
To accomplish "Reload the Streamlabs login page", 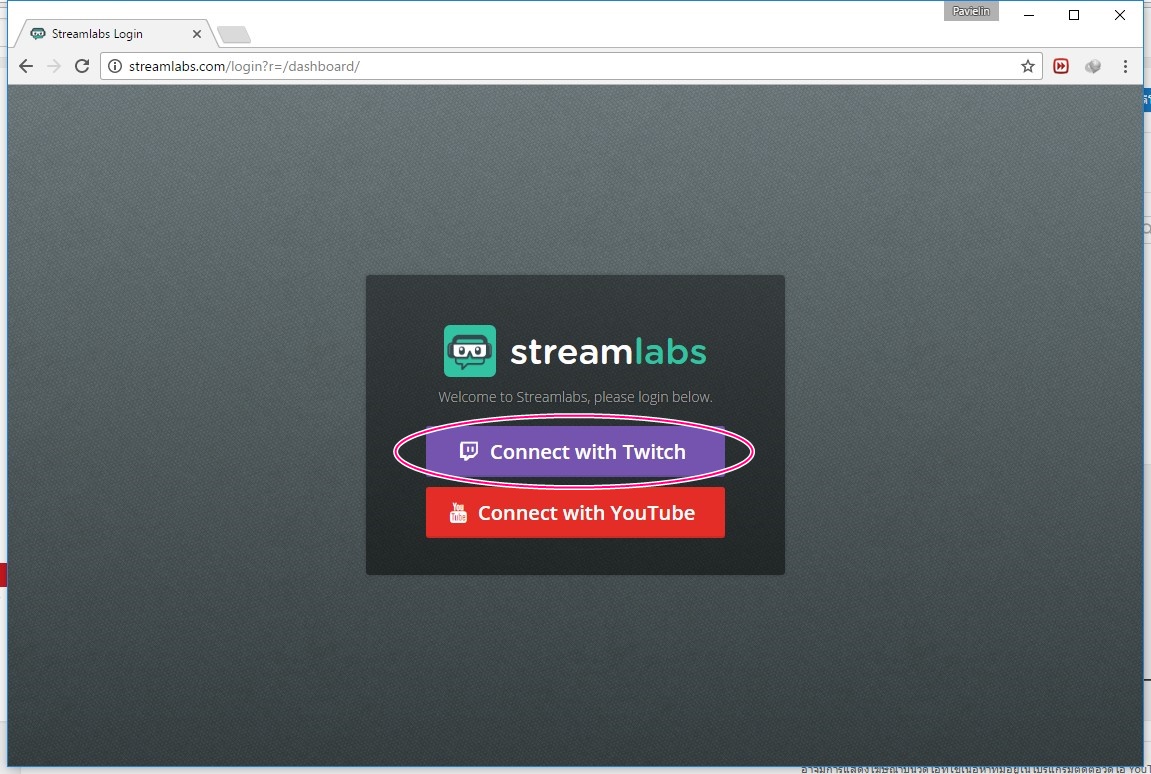I will pyautogui.click(x=82, y=66).
